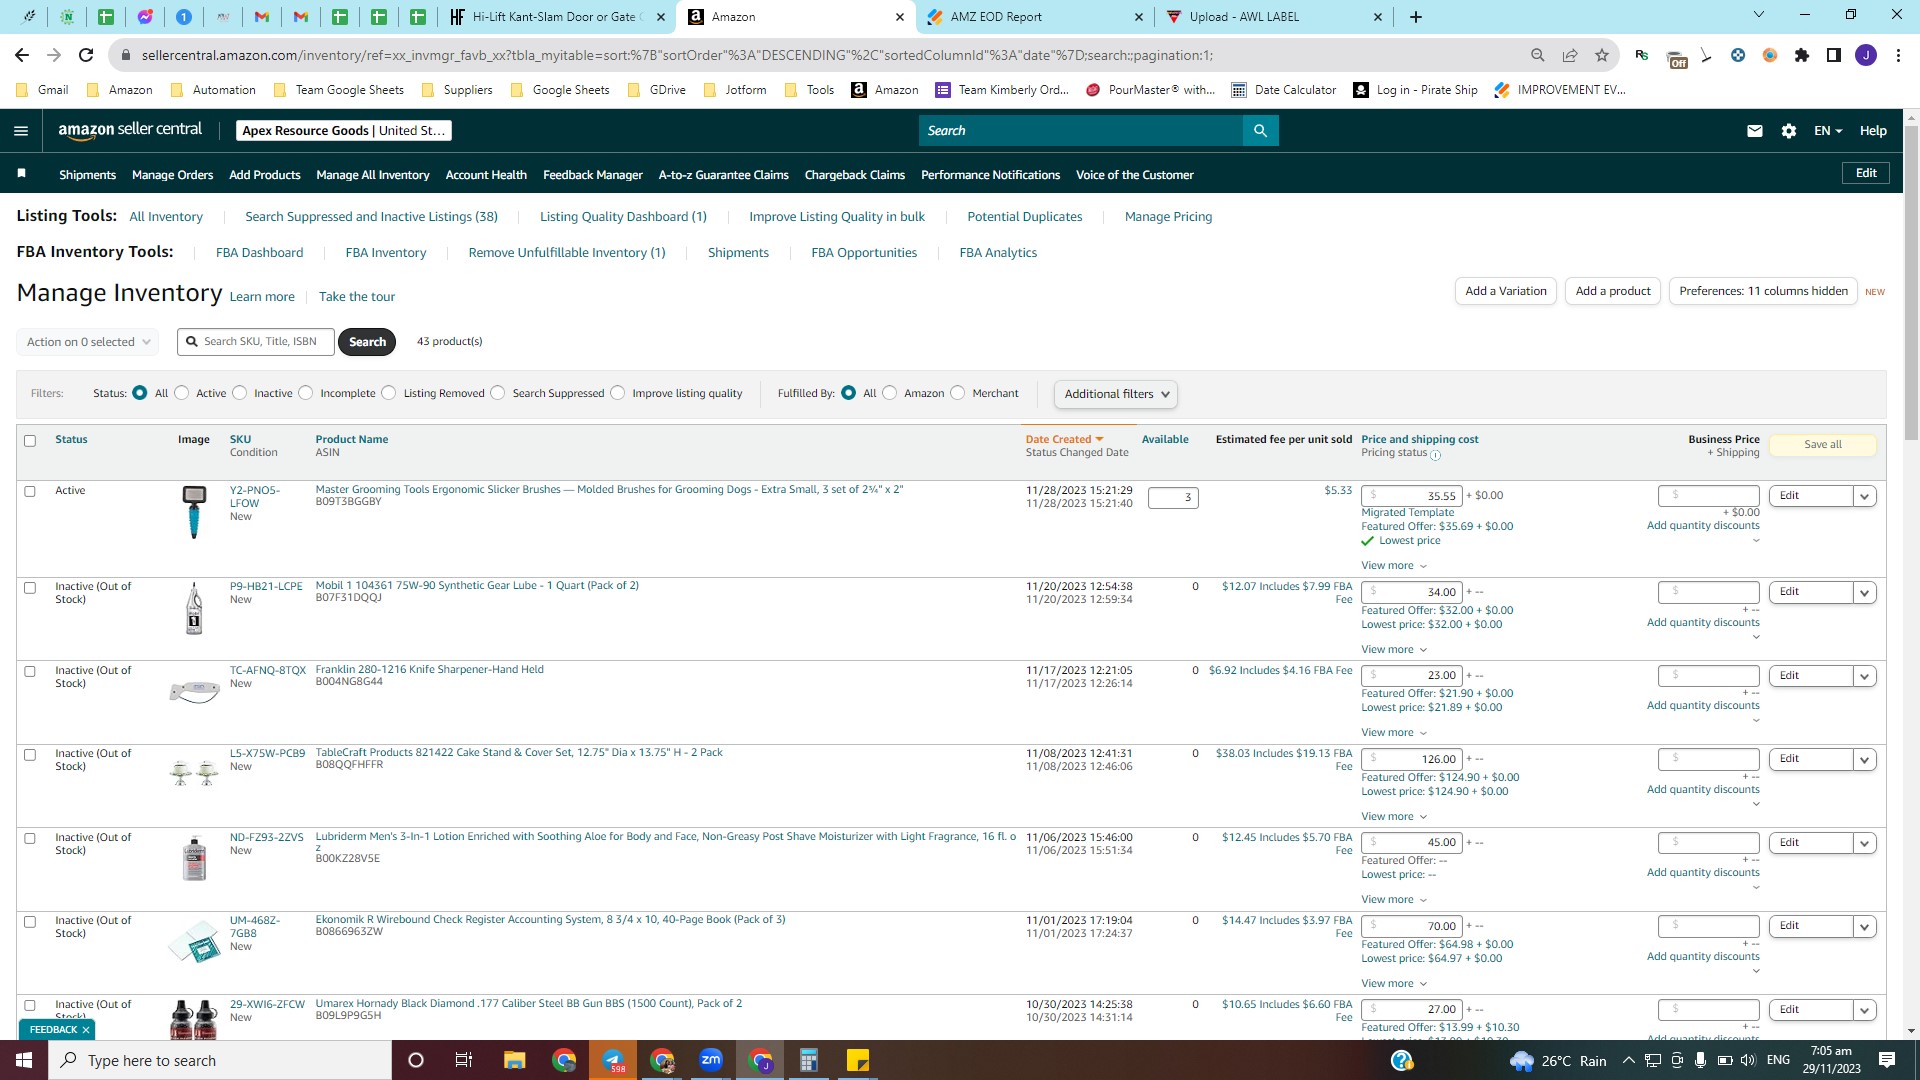Click the Slicker Brushes product thumbnail

pos(194,512)
